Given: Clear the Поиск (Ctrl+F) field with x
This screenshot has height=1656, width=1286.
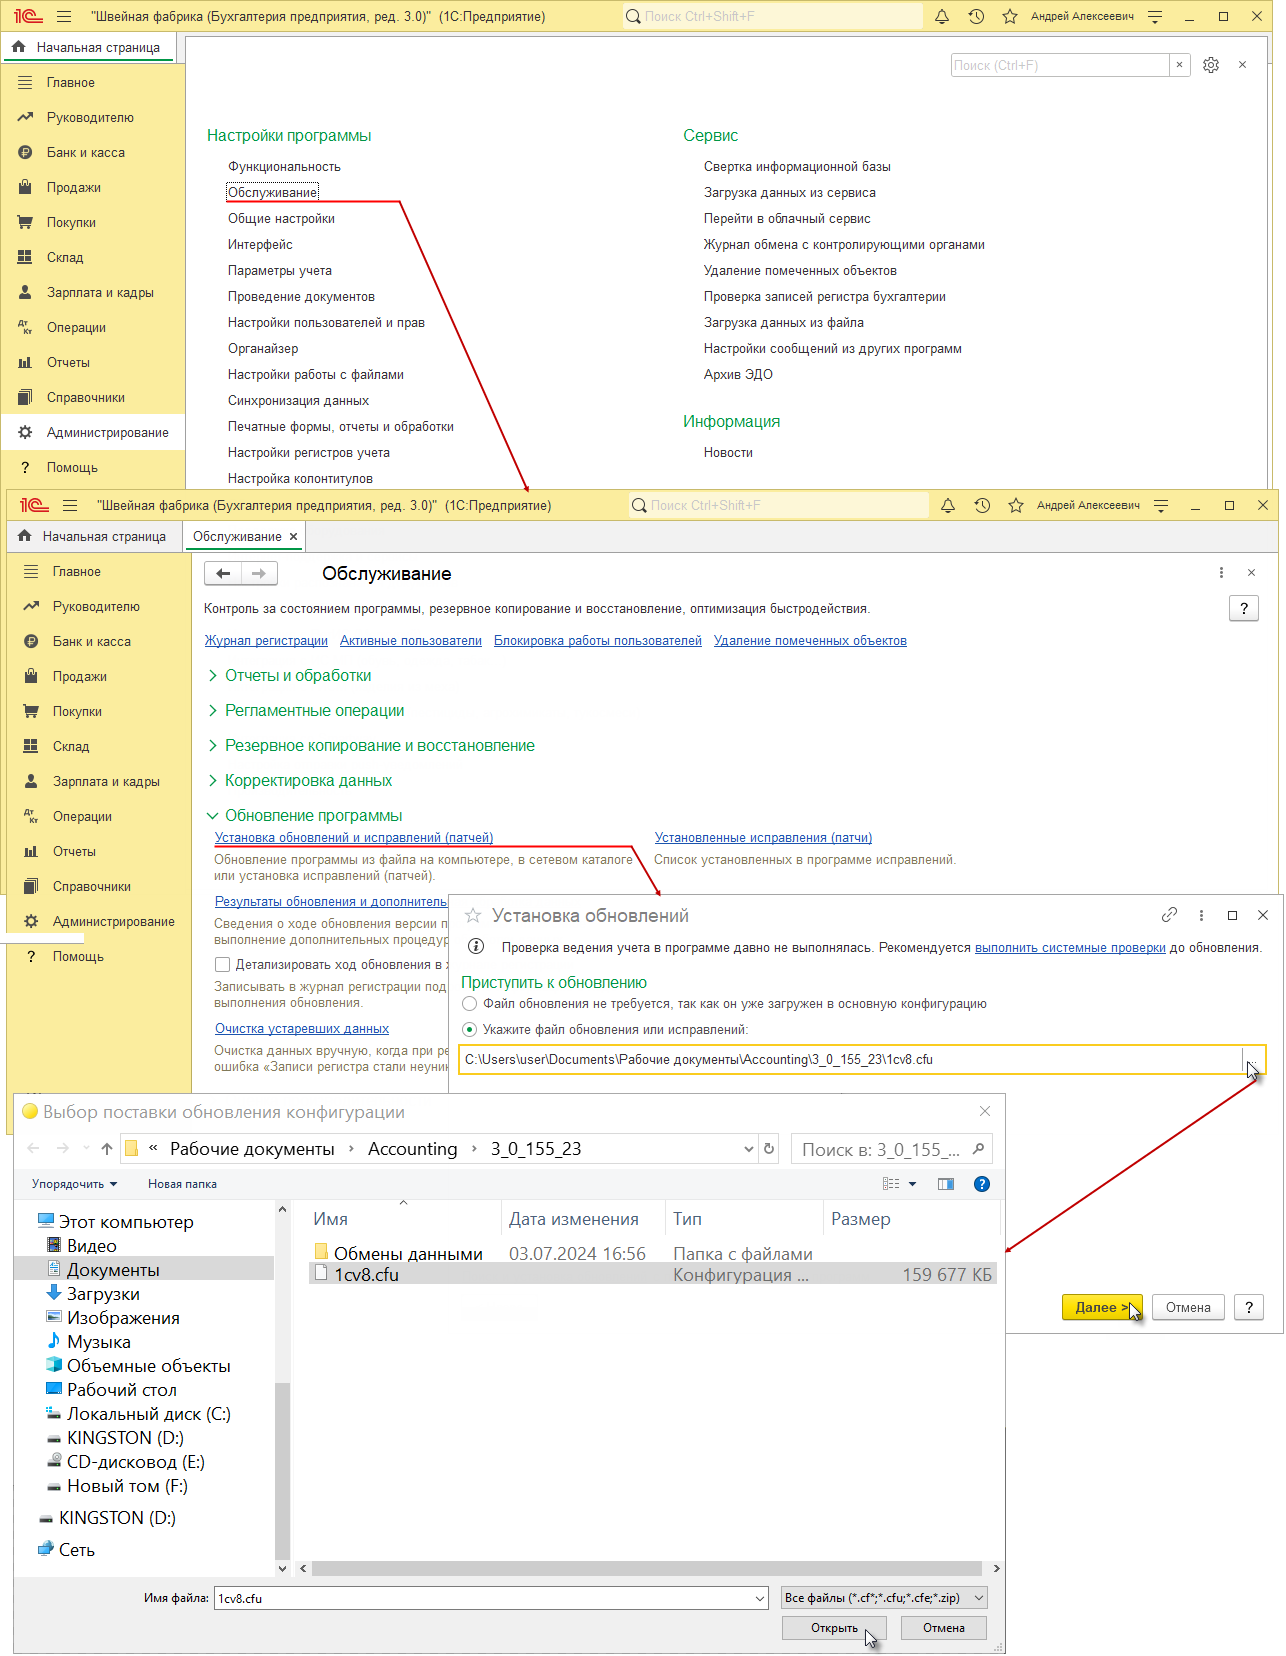Looking at the screenshot, I should (1180, 65).
